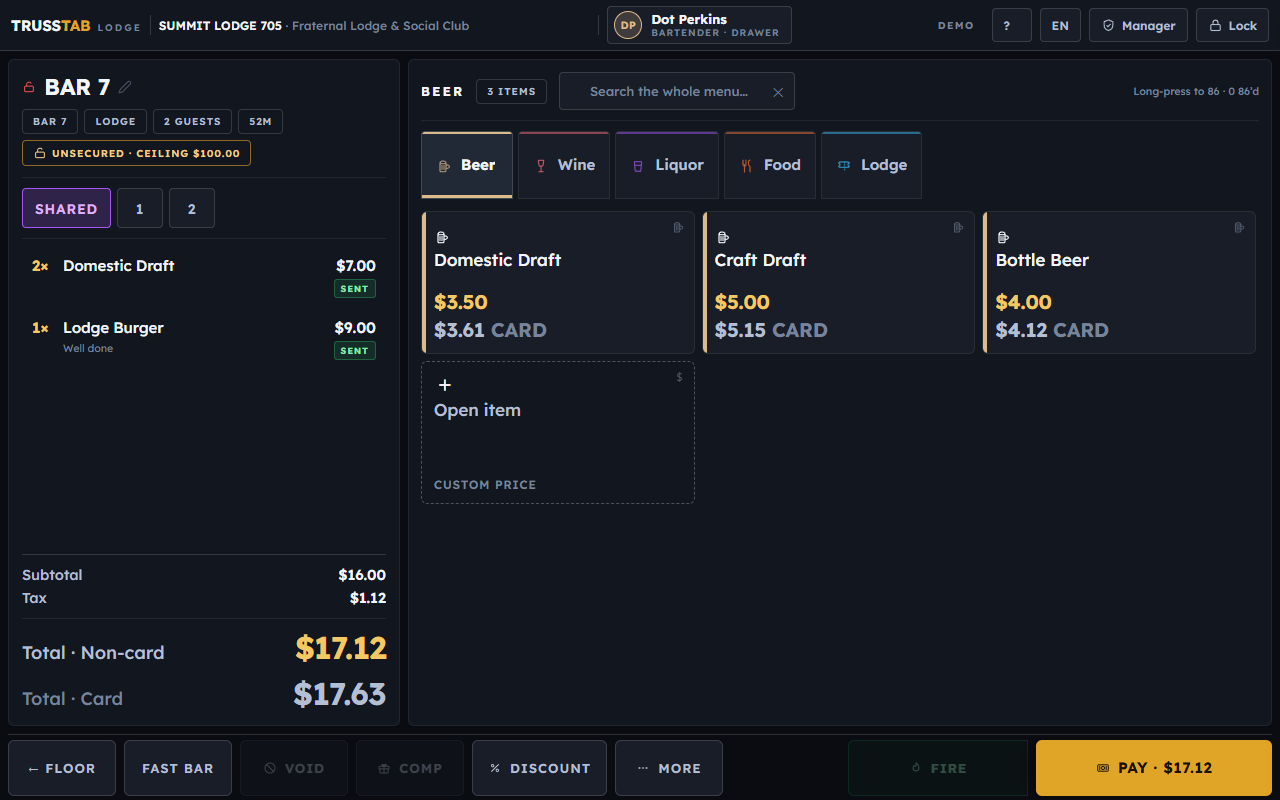This screenshot has height=800, width=1280.
Task: Click the corner icon on Craft Draft card
Action: pos(959,227)
